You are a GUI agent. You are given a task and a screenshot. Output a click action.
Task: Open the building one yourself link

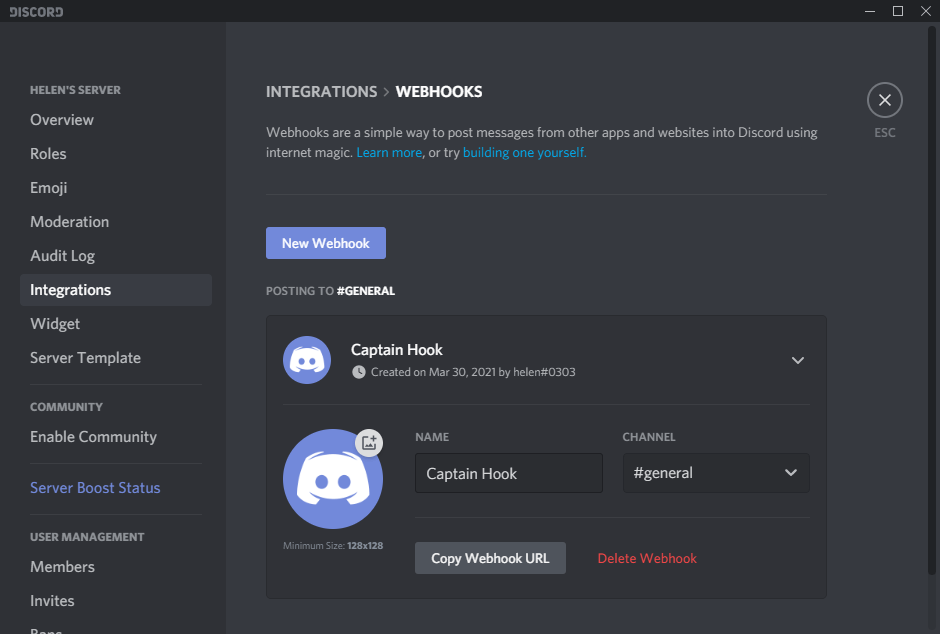pyautogui.click(x=524, y=153)
